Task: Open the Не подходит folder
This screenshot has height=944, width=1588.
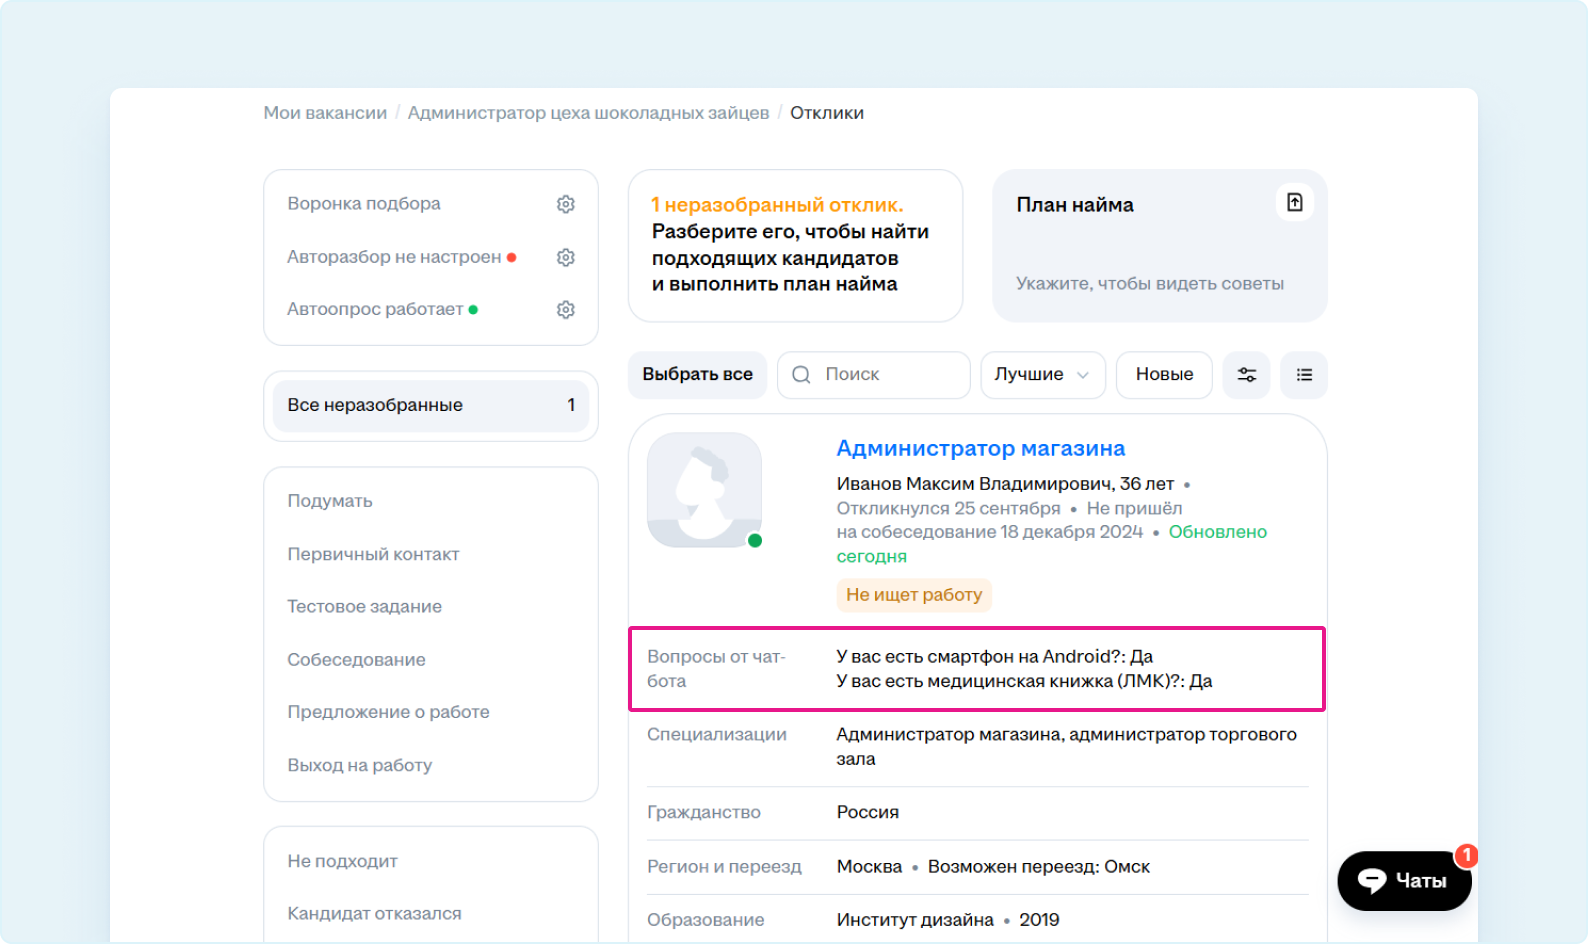Action: coord(342,861)
